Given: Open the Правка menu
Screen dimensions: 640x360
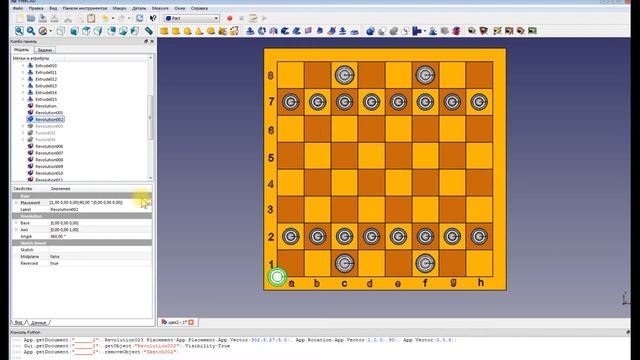Looking at the screenshot, I should click(x=36, y=8).
